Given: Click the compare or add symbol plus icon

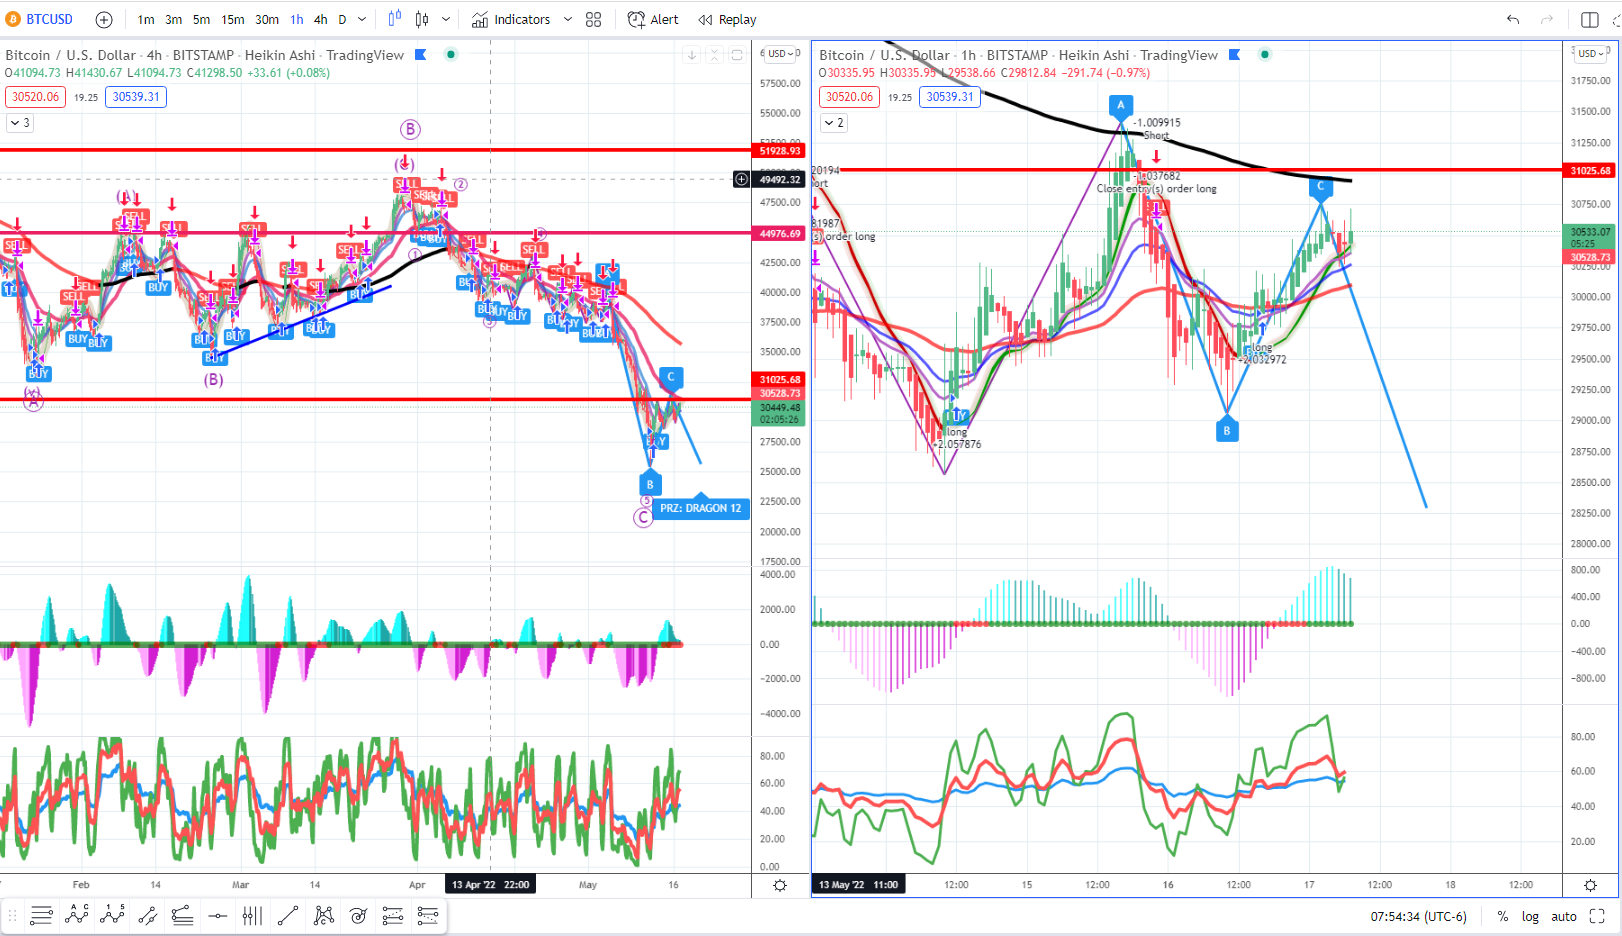Looking at the screenshot, I should pyautogui.click(x=104, y=19).
